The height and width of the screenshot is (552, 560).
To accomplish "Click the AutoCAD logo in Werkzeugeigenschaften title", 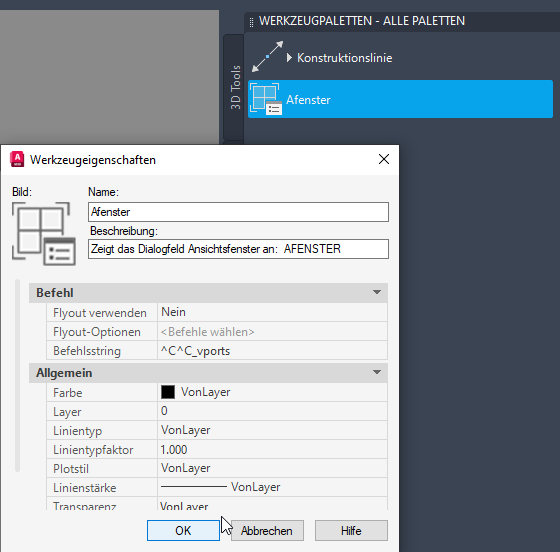I will (17, 159).
